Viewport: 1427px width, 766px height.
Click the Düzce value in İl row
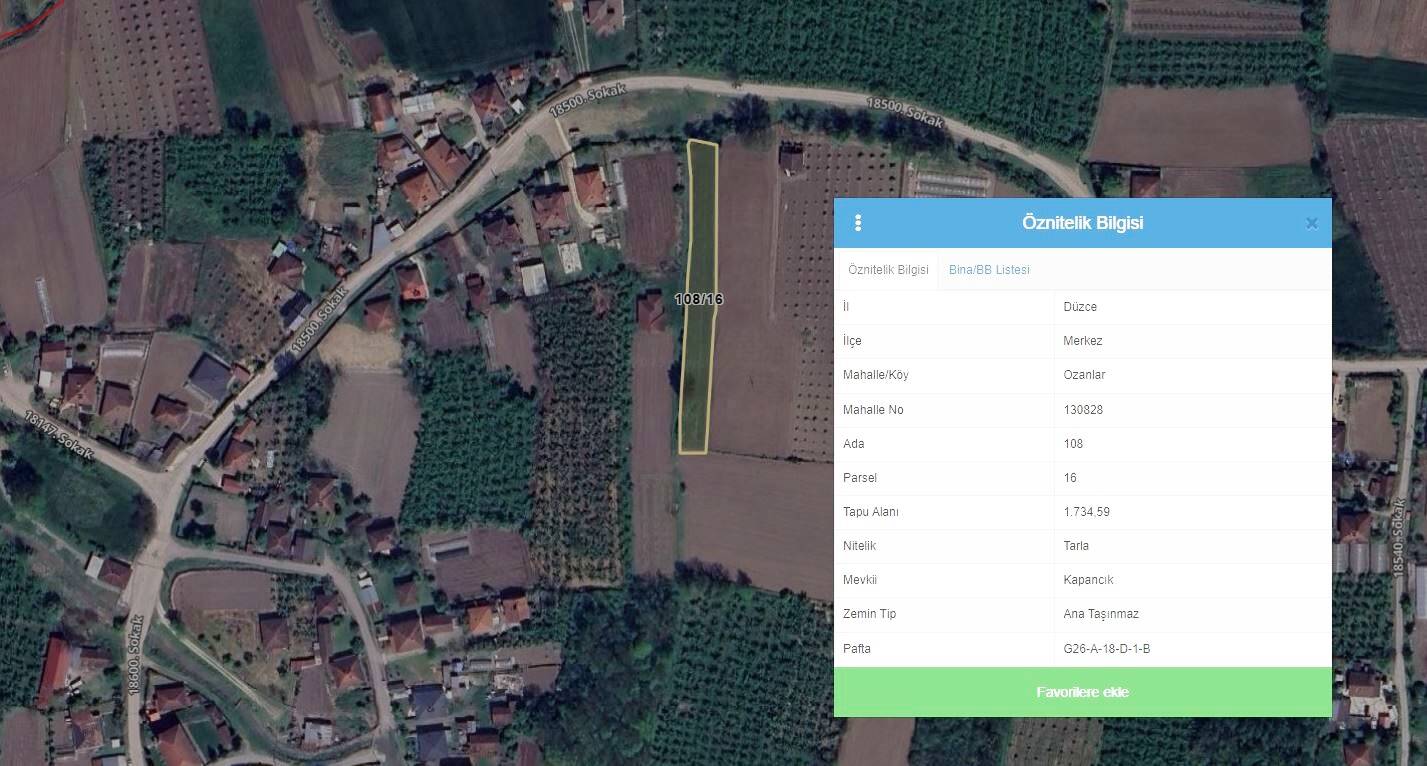click(x=1080, y=307)
